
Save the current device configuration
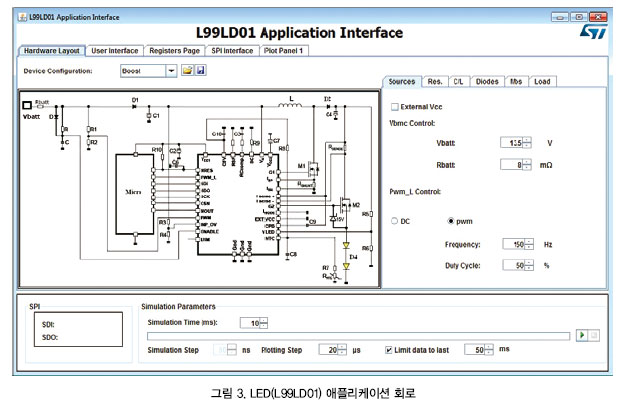(x=200, y=71)
